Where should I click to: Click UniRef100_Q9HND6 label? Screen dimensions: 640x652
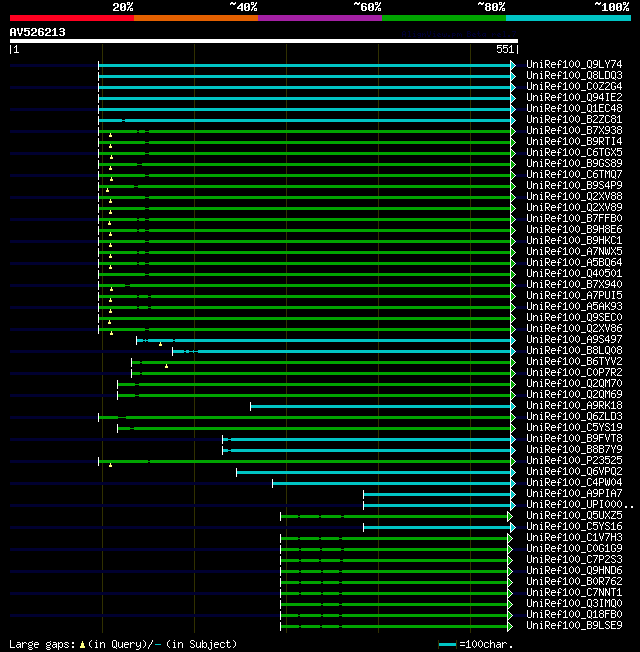[574, 570]
